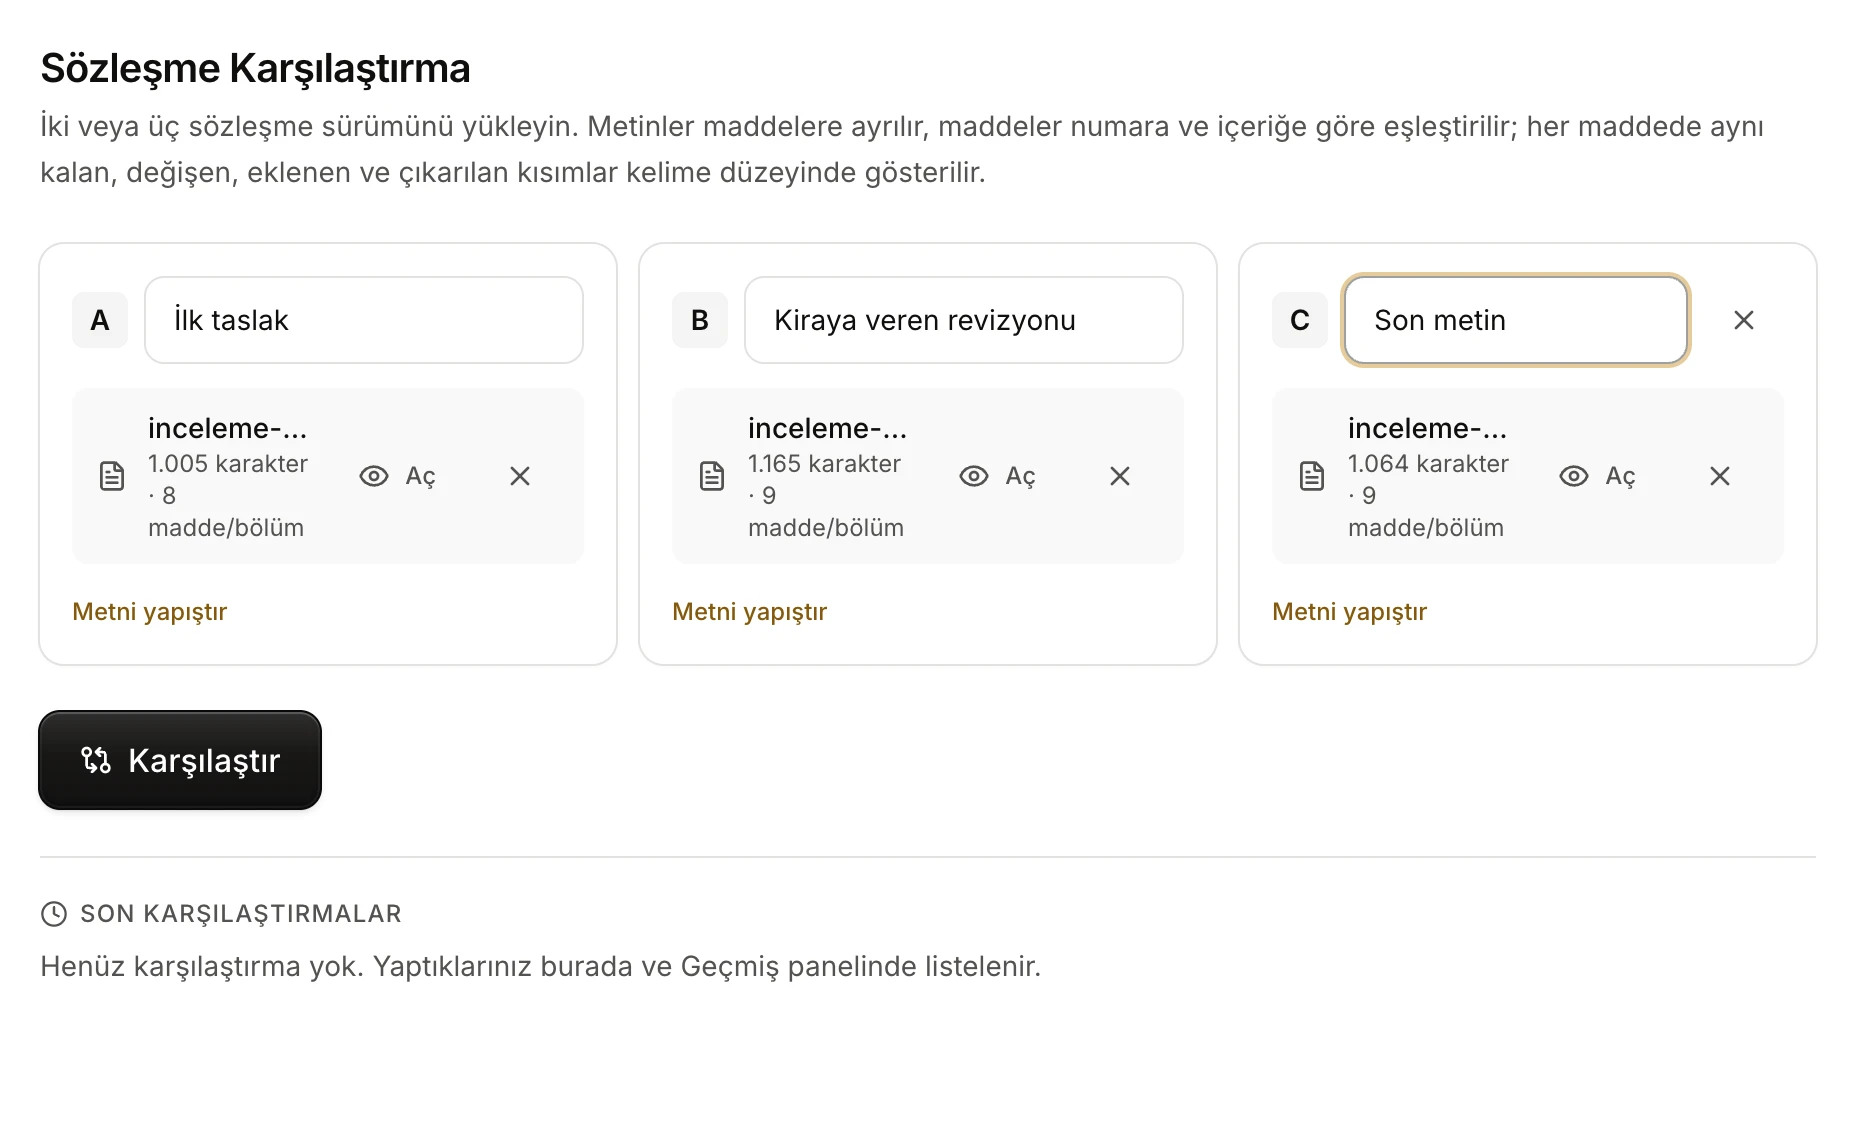Focus the Son metin name field
1856x1146 pixels.
coord(1516,320)
